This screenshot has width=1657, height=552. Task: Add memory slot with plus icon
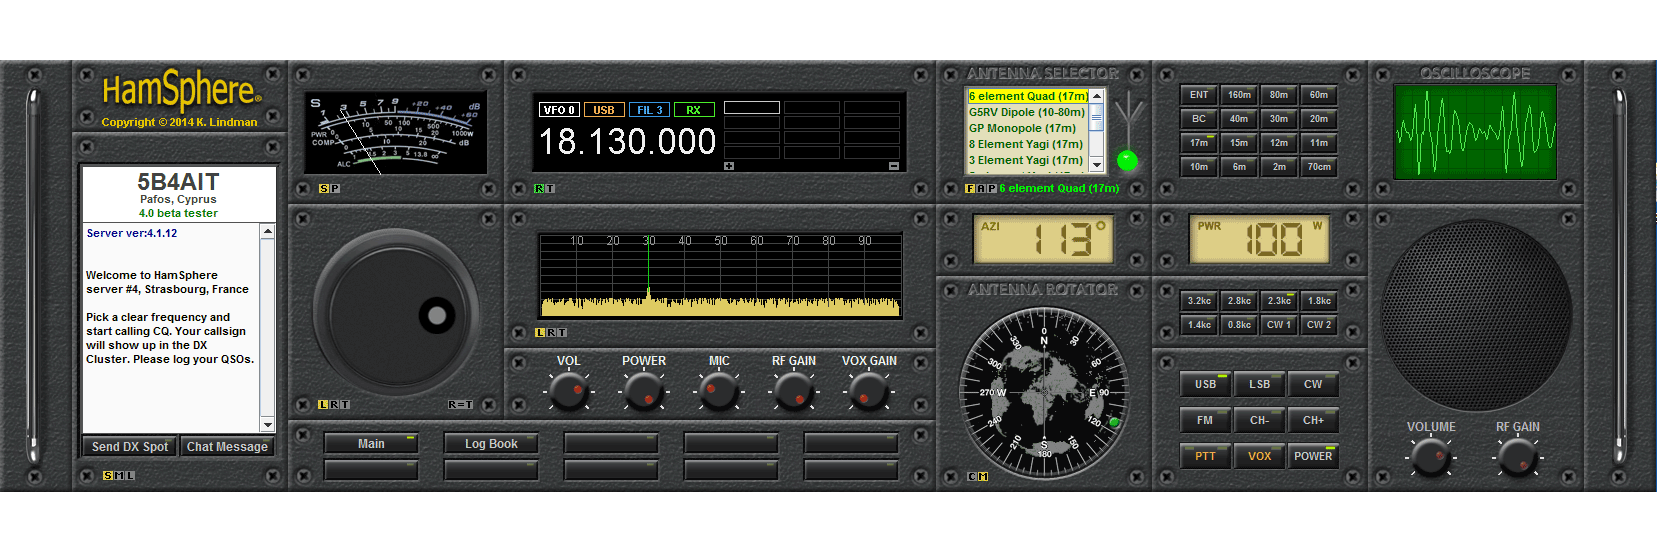729,166
